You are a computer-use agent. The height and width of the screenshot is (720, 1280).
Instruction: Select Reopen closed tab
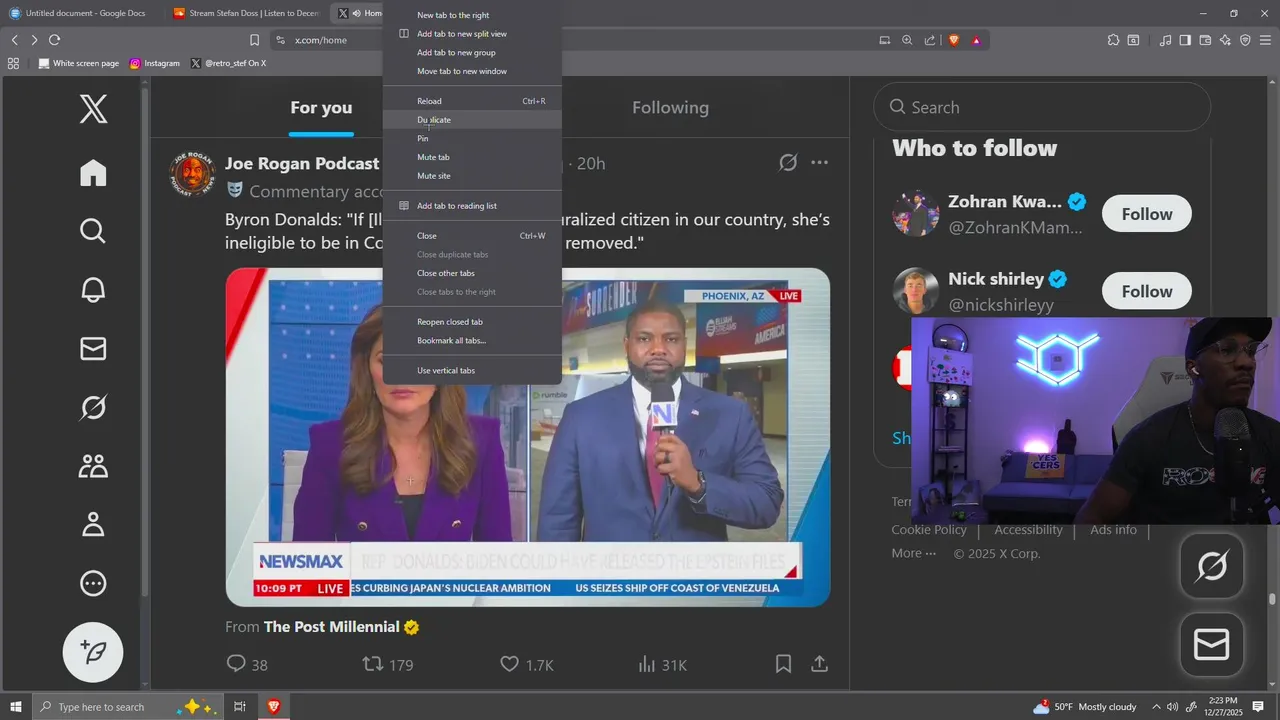472,322
